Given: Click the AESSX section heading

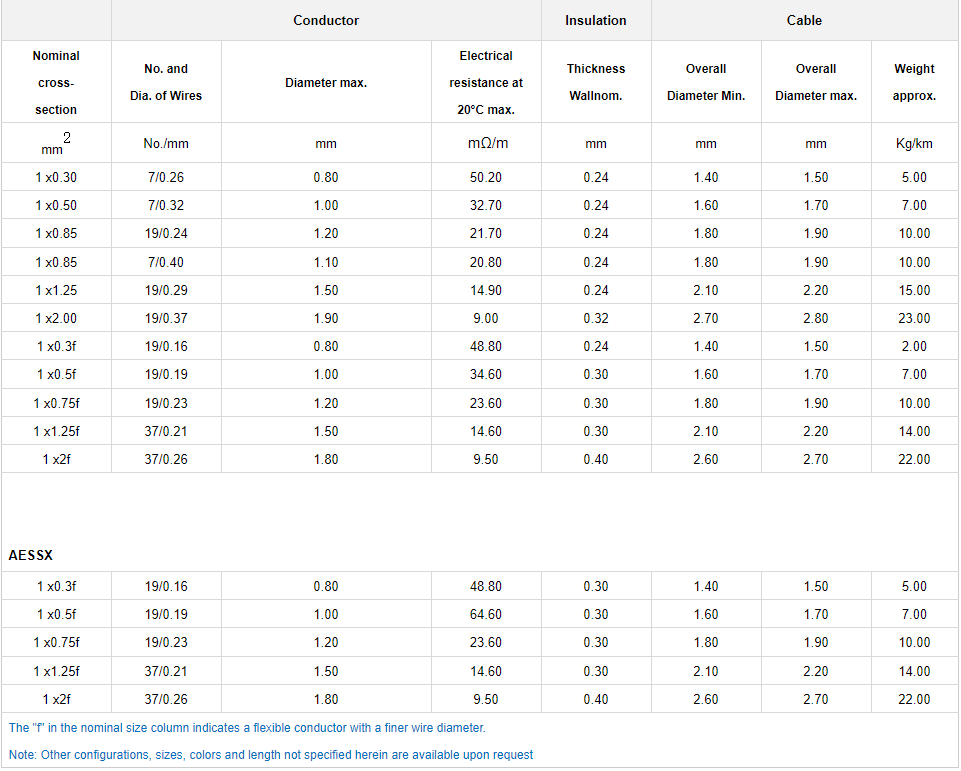Looking at the screenshot, I should (30, 554).
